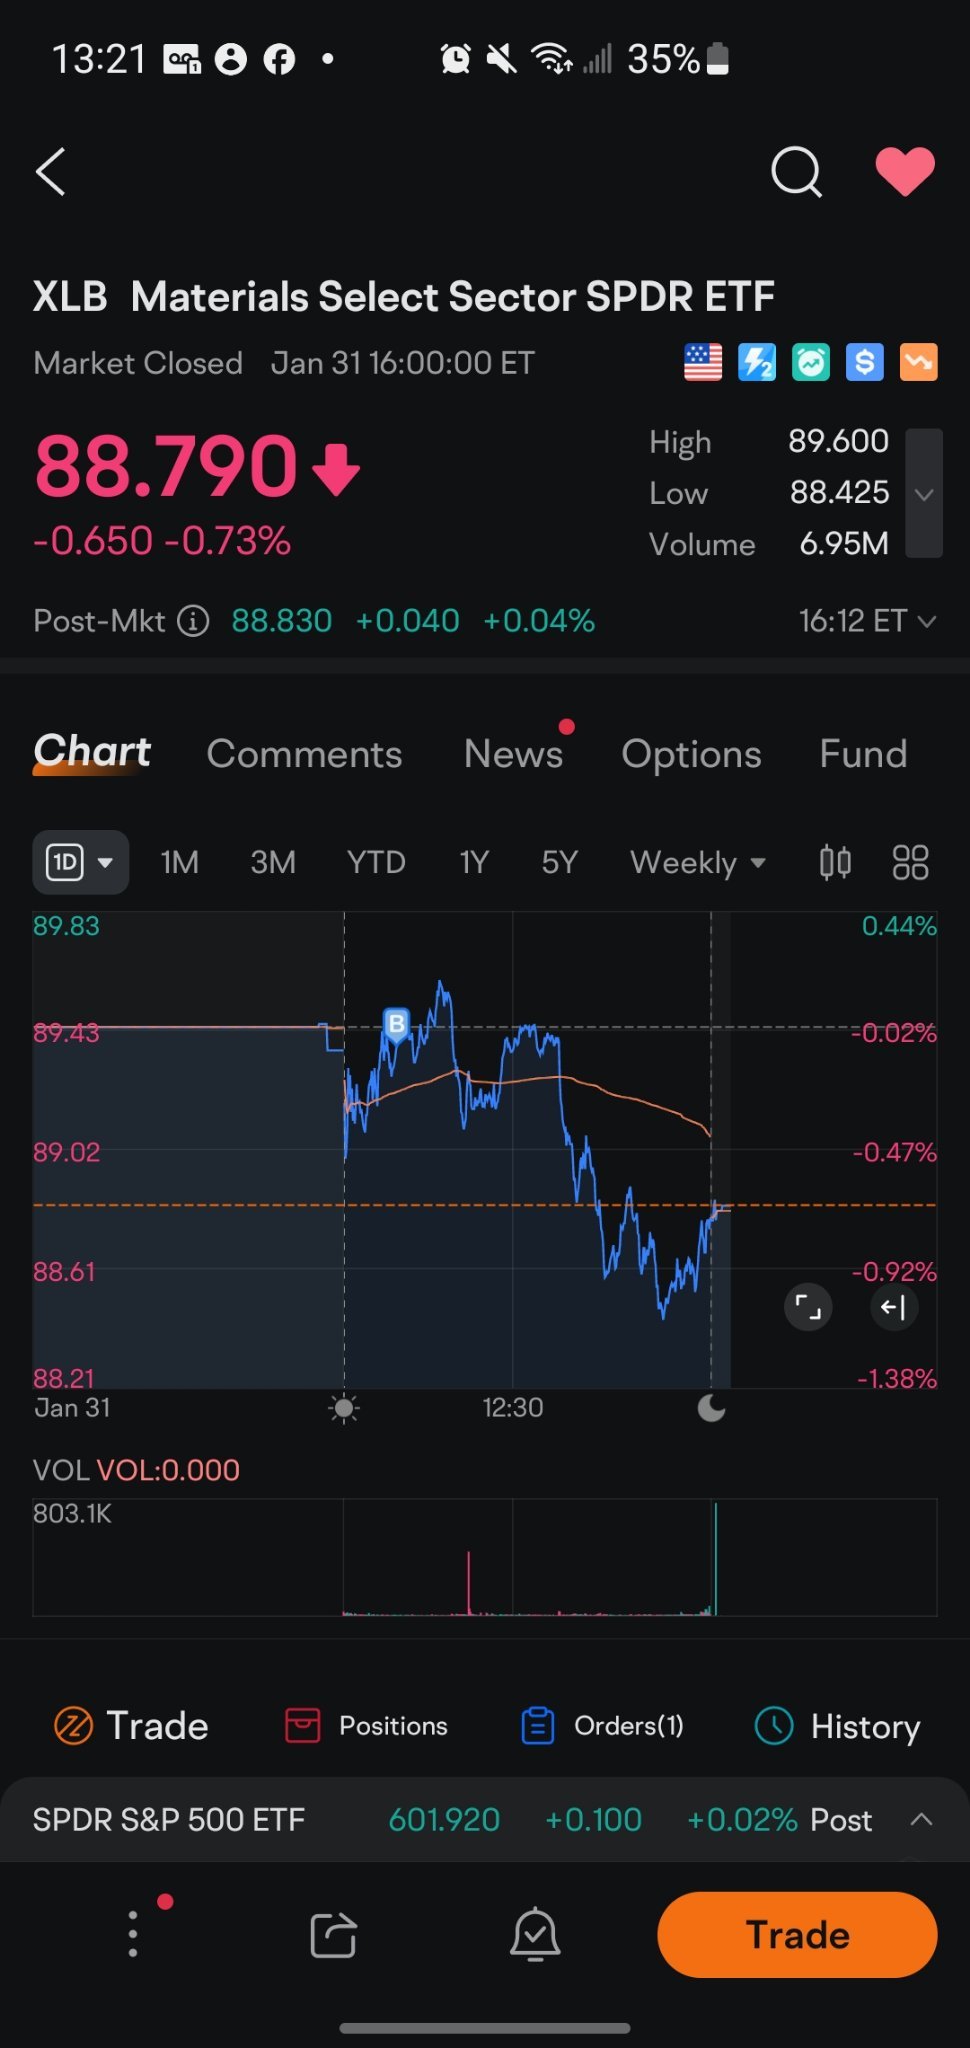Viewport: 970px width, 2048px height.
Task: Open the price alert bell icon
Action: click(x=535, y=1935)
